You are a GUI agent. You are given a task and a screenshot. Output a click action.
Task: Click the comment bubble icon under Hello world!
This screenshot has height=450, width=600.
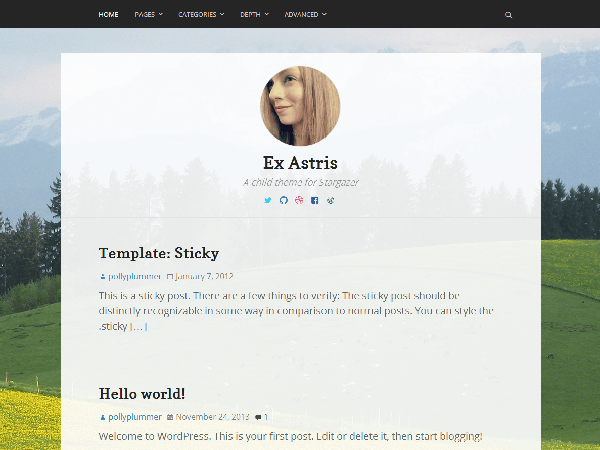coord(259,417)
